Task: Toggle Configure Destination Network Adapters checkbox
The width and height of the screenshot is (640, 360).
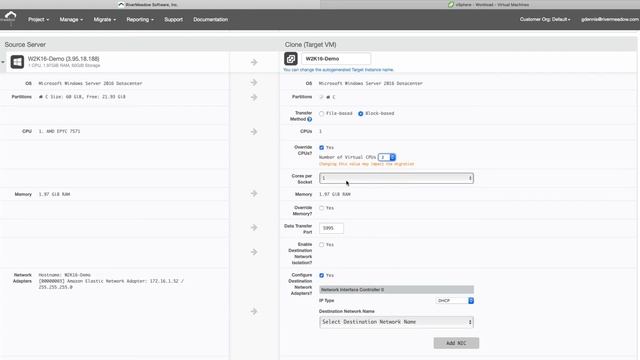Action: [x=322, y=276]
